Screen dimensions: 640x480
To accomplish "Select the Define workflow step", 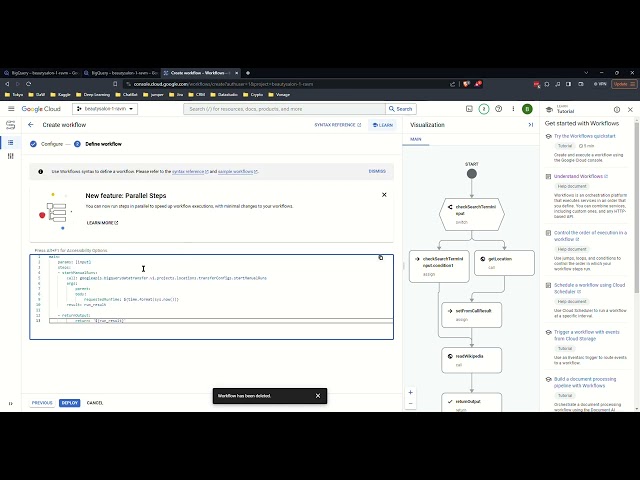I will (98, 144).
